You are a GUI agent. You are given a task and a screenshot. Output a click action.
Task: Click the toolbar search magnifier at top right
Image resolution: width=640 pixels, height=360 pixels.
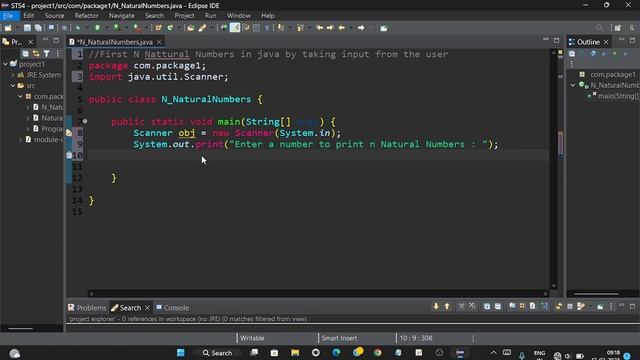tap(599, 28)
